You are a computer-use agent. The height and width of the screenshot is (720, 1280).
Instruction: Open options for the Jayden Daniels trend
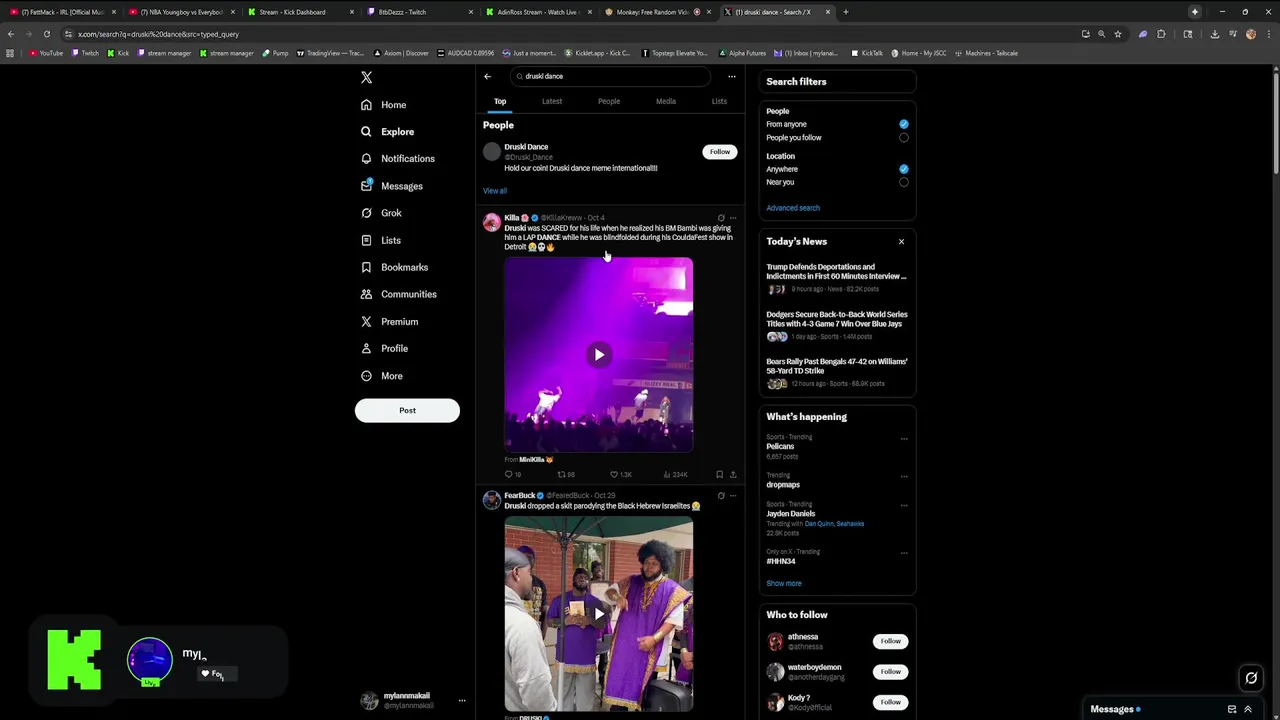tap(904, 505)
